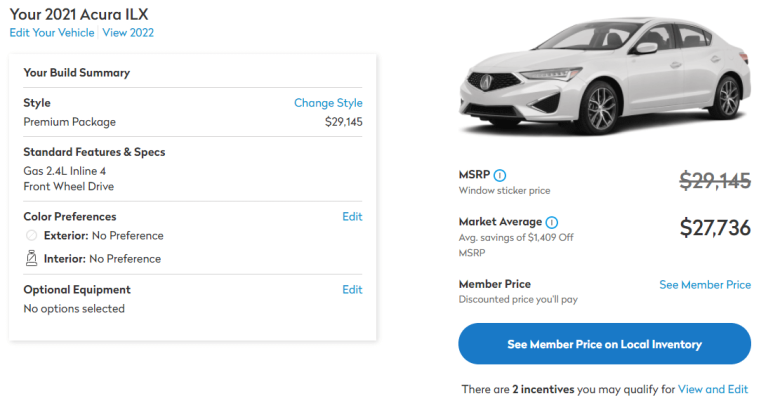Select the exterior color circle swatch
This screenshot has width=768, height=403.
[x=31, y=236]
